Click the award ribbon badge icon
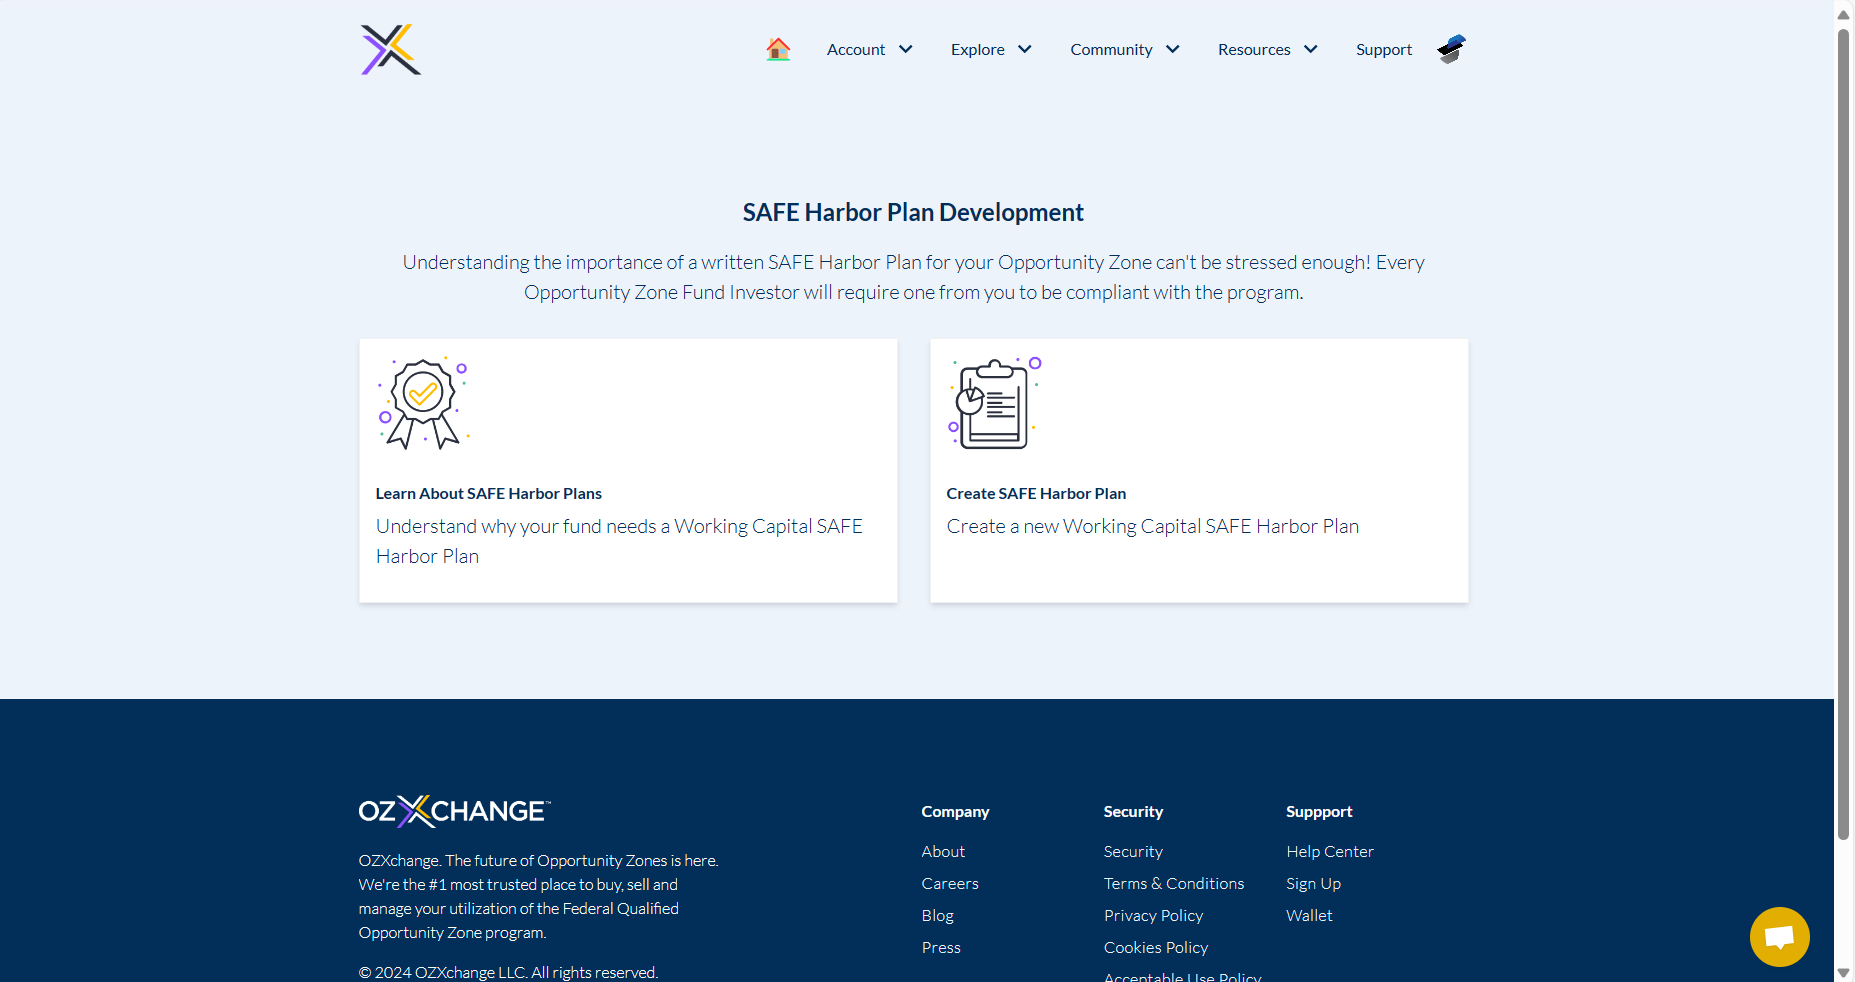This screenshot has width=1855, height=982. (x=423, y=403)
